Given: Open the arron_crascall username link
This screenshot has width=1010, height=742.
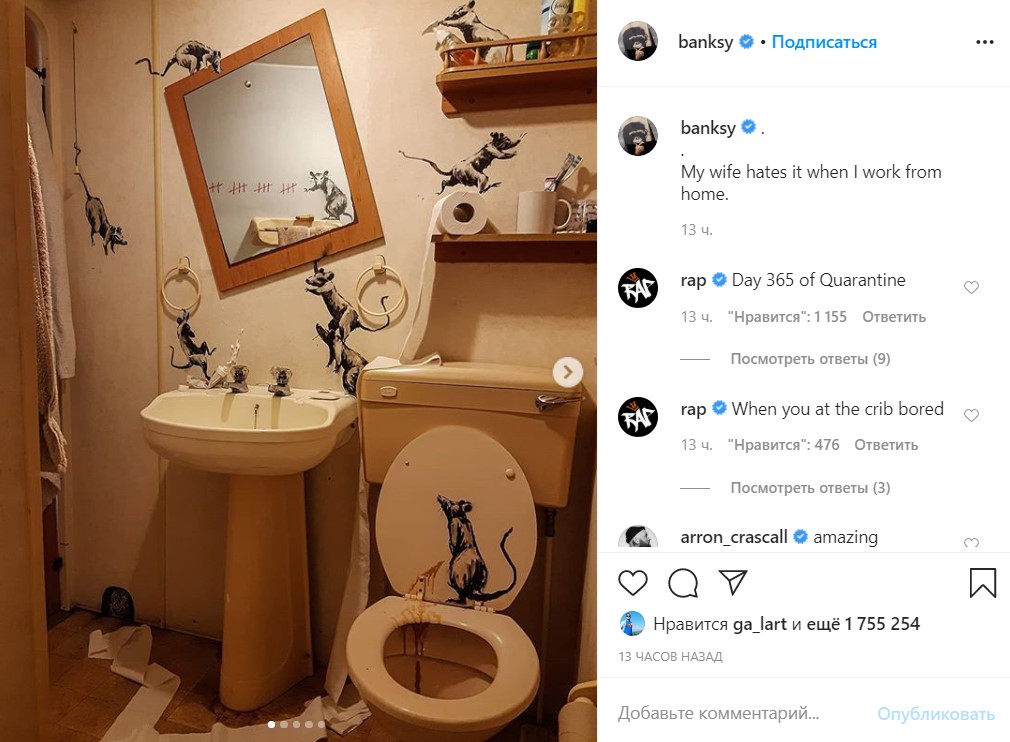Looking at the screenshot, I should 734,537.
